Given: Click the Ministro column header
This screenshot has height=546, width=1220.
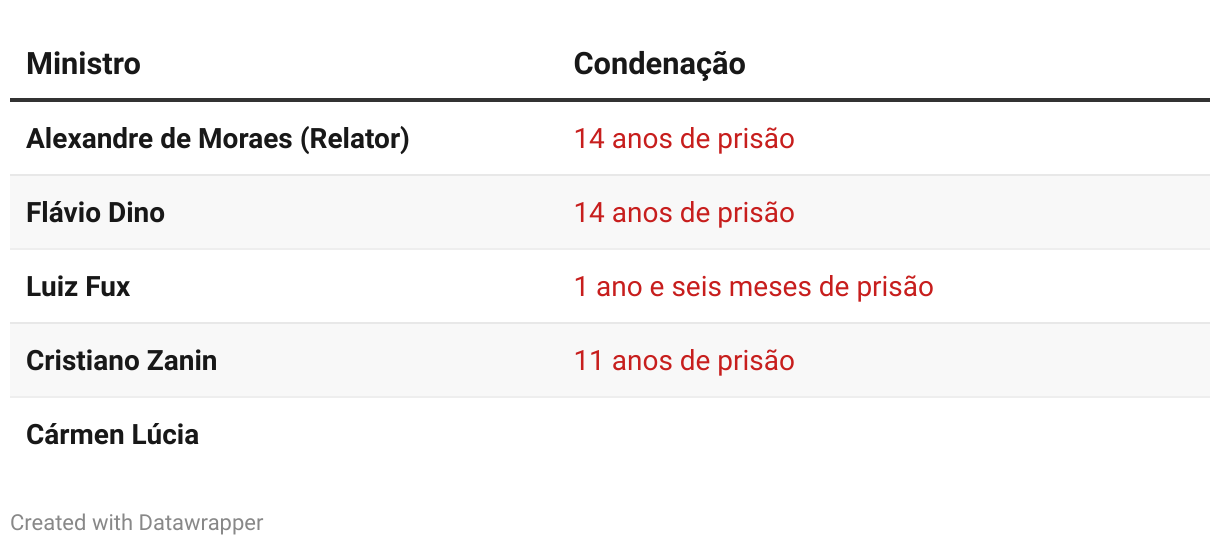Looking at the screenshot, I should (83, 64).
